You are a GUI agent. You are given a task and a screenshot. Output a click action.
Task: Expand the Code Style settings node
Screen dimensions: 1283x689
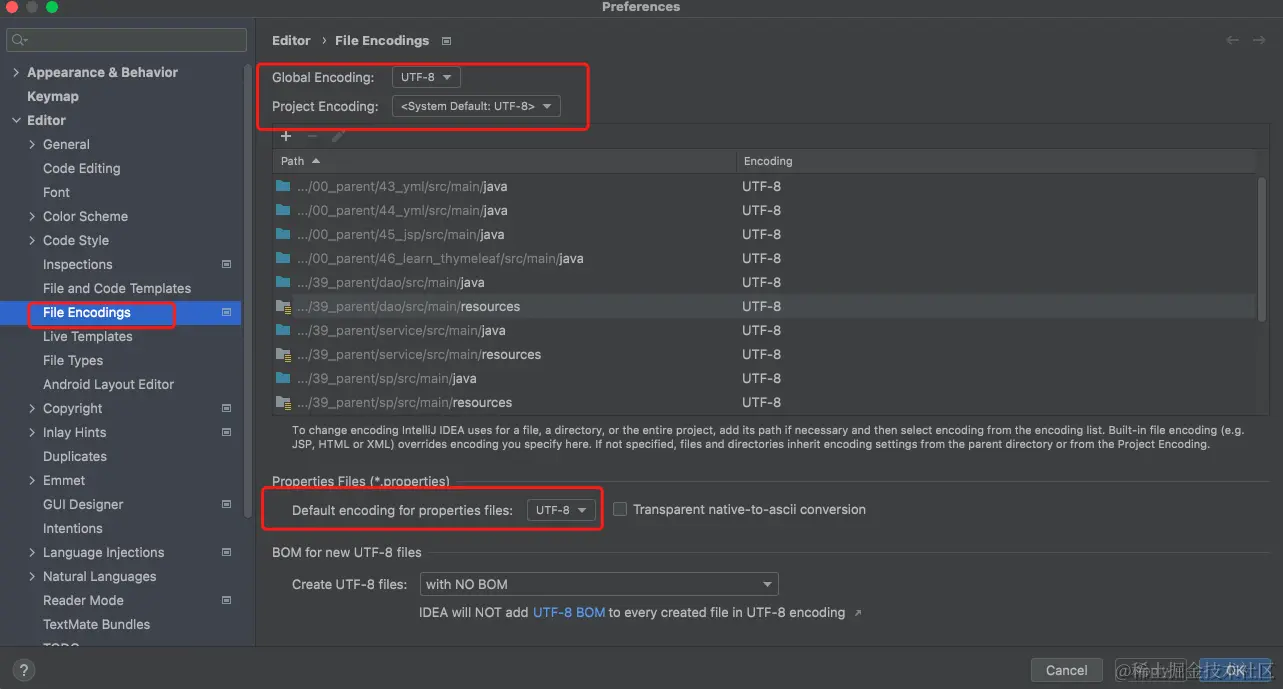[33, 241]
